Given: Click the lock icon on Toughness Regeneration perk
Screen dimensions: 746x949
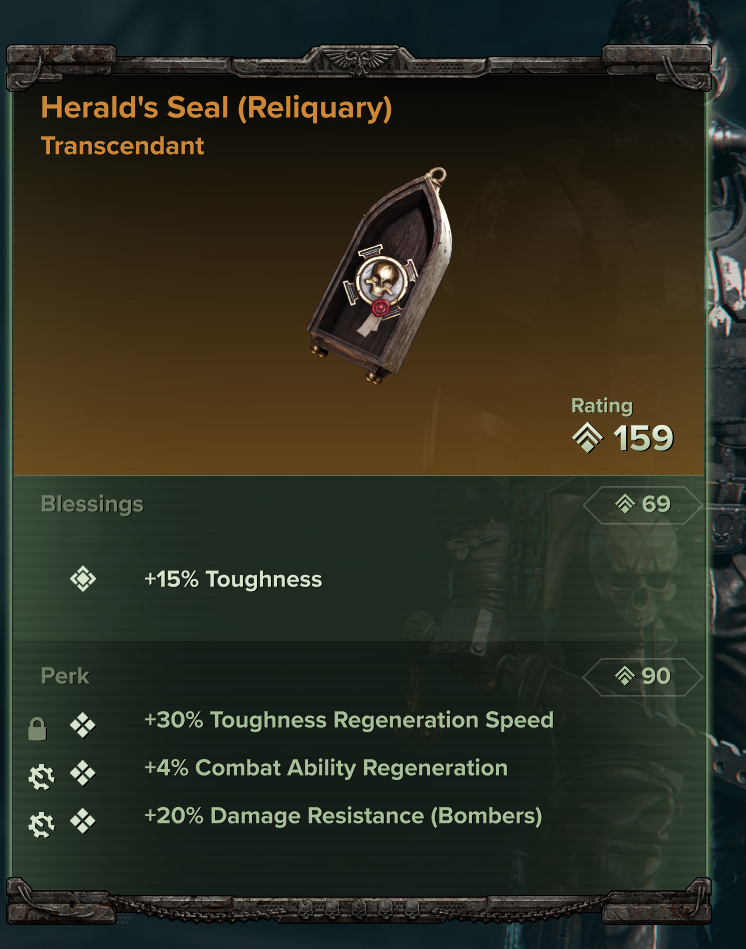Looking at the screenshot, I should (37, 729).
